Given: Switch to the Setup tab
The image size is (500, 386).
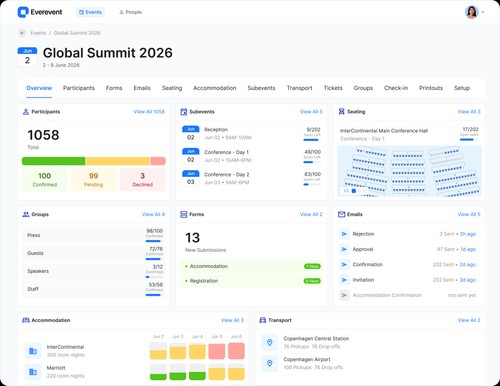Looking at the screenshot, I should click(462, 88).
